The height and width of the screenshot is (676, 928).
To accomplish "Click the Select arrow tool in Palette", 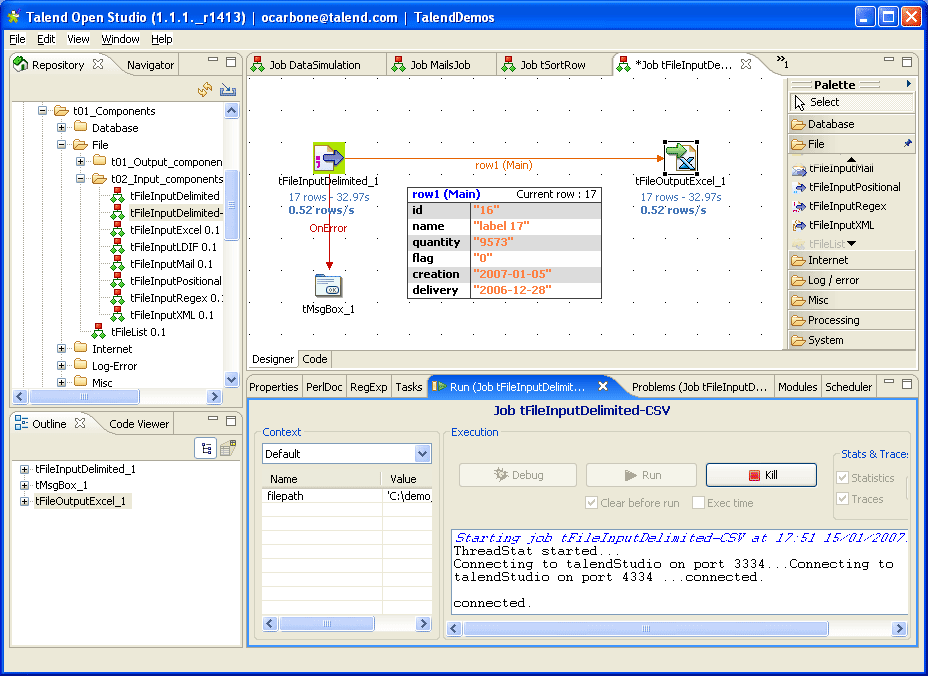I will tap(824, 102).
